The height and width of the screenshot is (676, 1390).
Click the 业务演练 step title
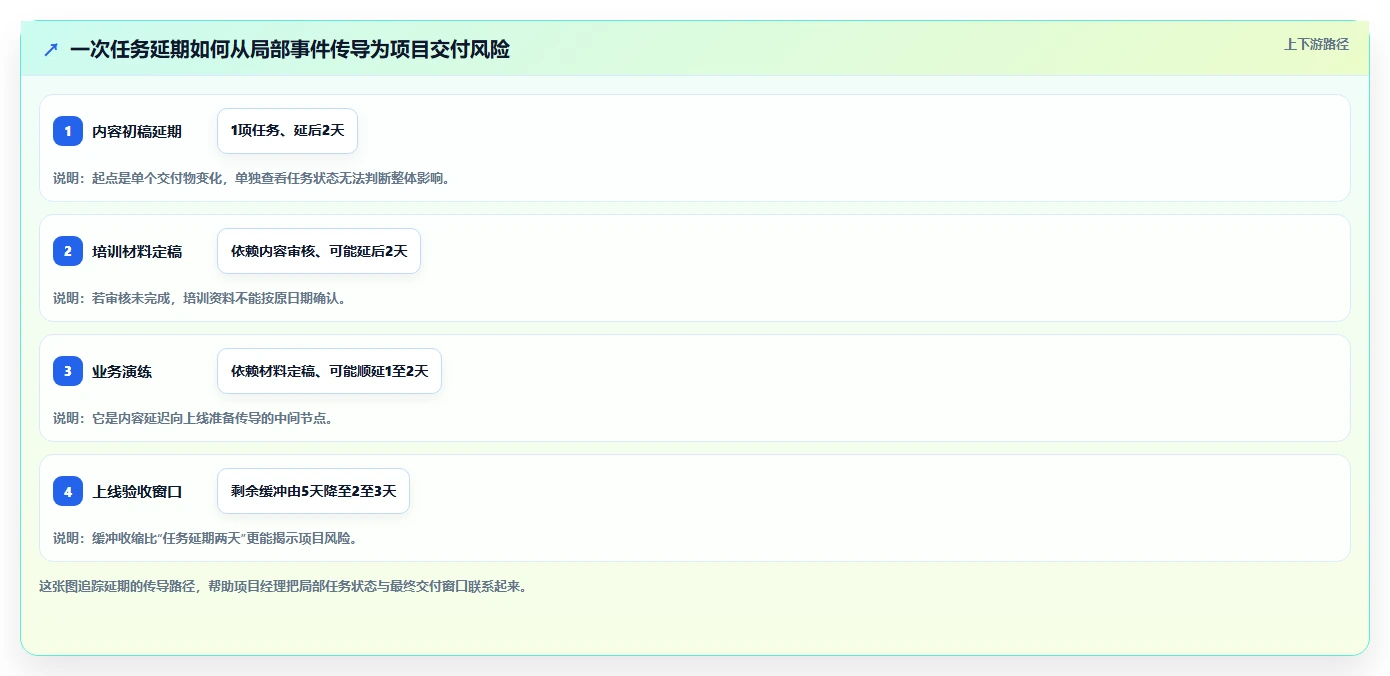click(122, 371)
